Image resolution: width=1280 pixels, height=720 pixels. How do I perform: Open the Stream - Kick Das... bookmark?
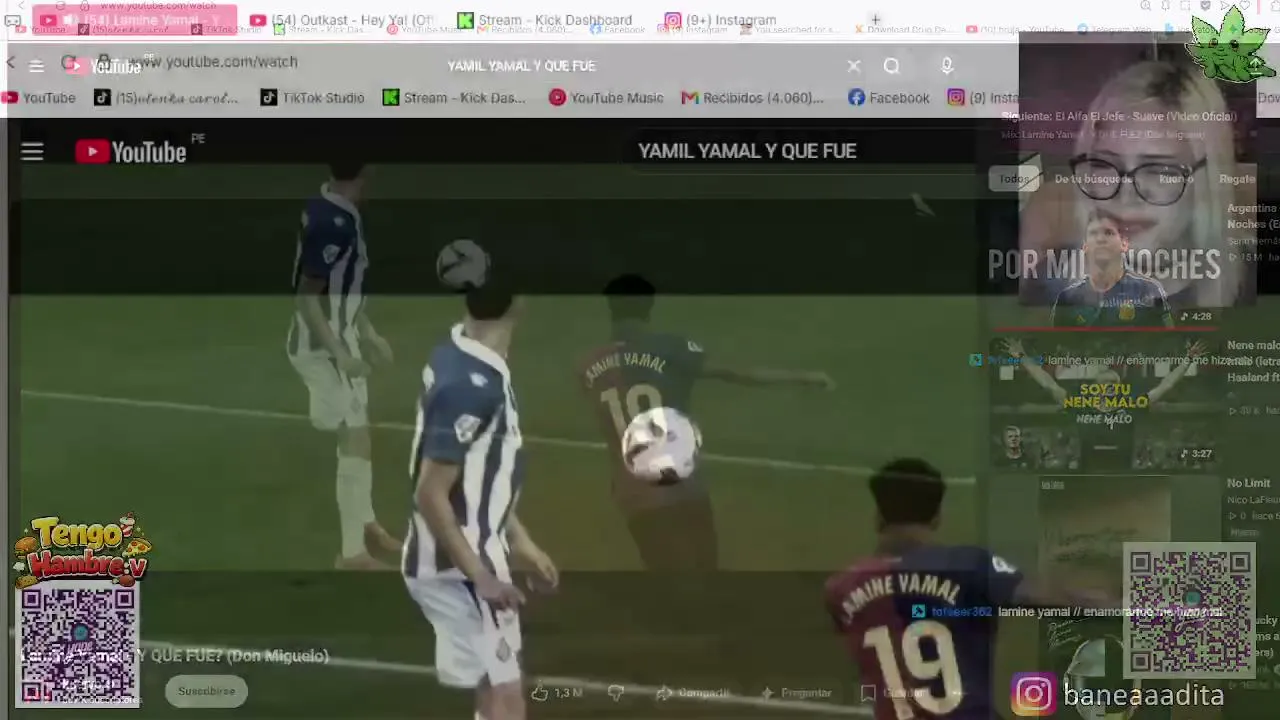tap(454, 97)
